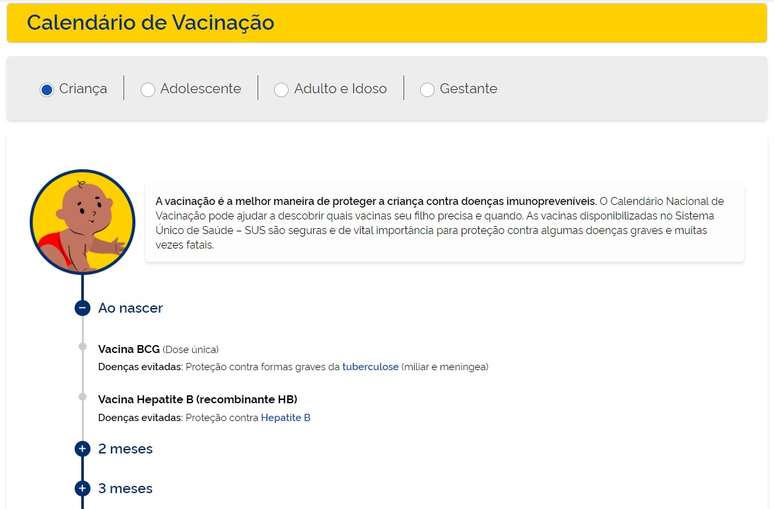Select the Criança radio button
774x509 pixels.
pos(46,89)
